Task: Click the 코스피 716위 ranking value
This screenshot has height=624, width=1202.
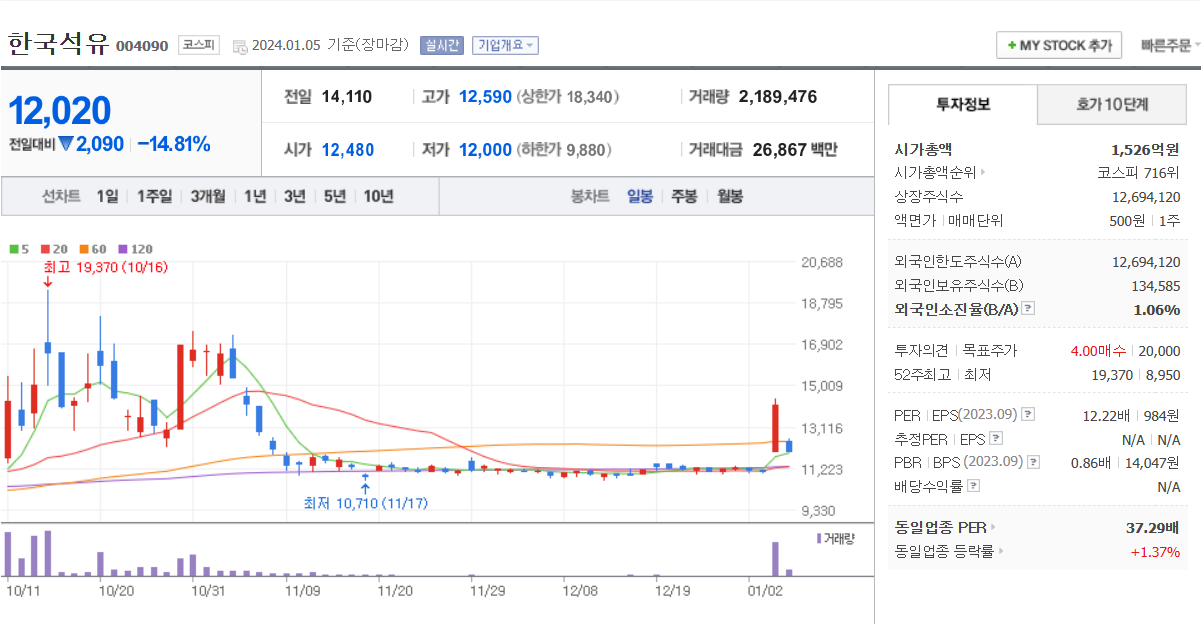Action: coord(1138,173)
